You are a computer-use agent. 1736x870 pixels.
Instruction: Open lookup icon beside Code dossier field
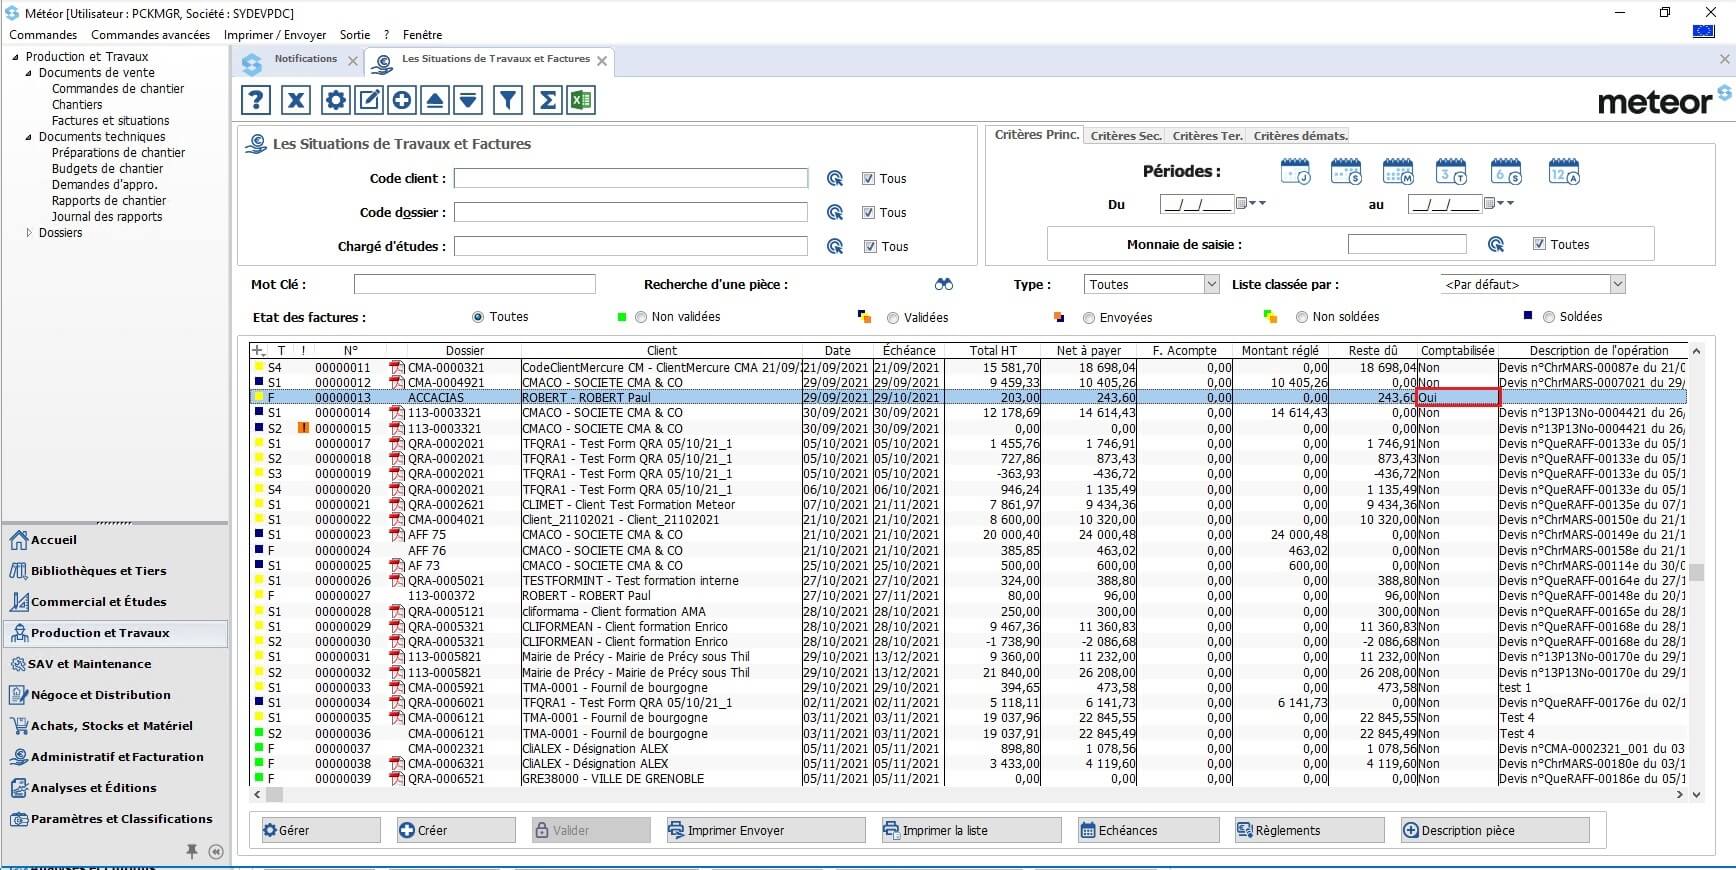[x=835, y=213]
